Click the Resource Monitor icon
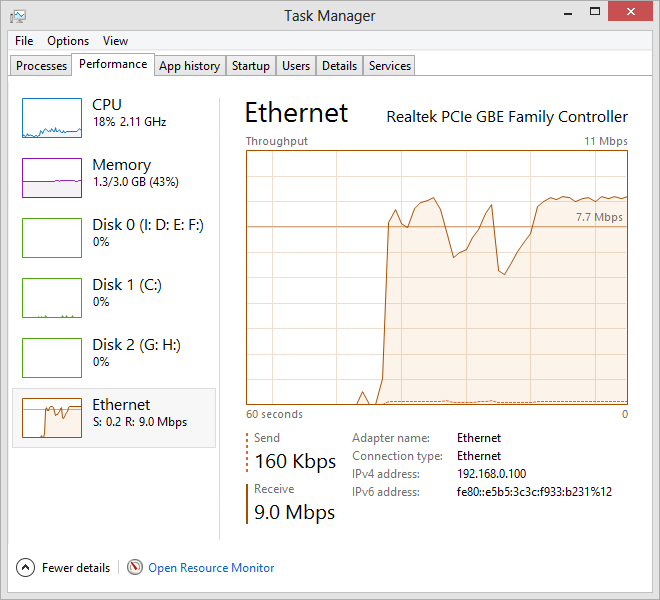The image size is (660, 600). click(x=135, y=567)
